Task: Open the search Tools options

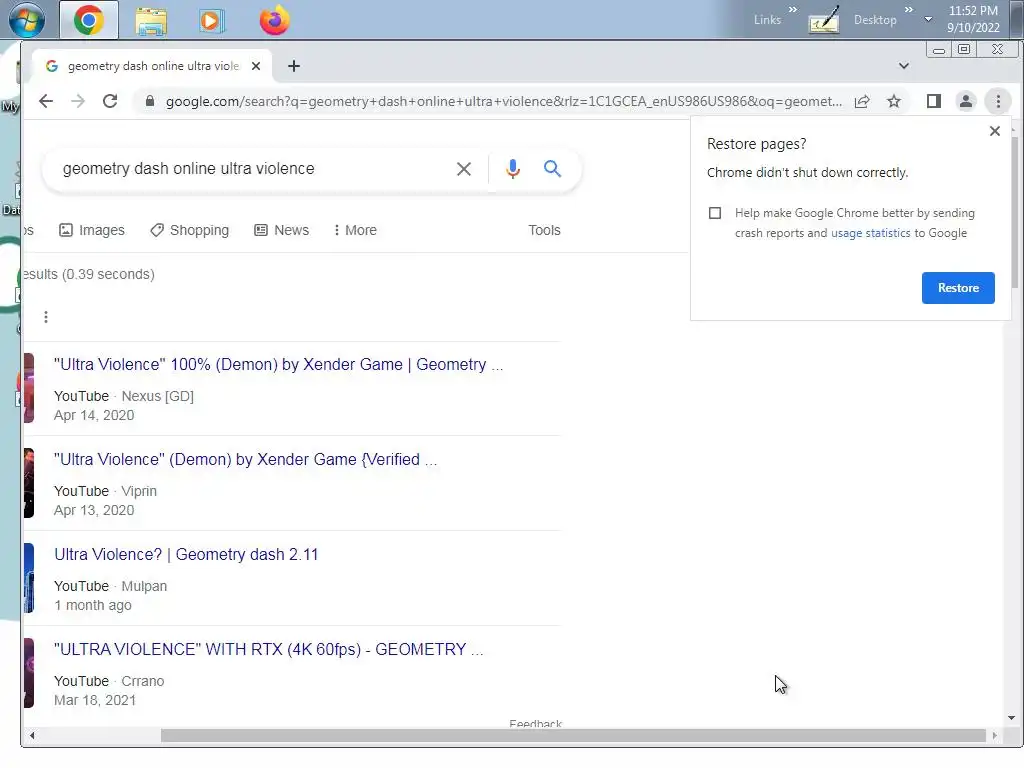Action: [544, 230]
